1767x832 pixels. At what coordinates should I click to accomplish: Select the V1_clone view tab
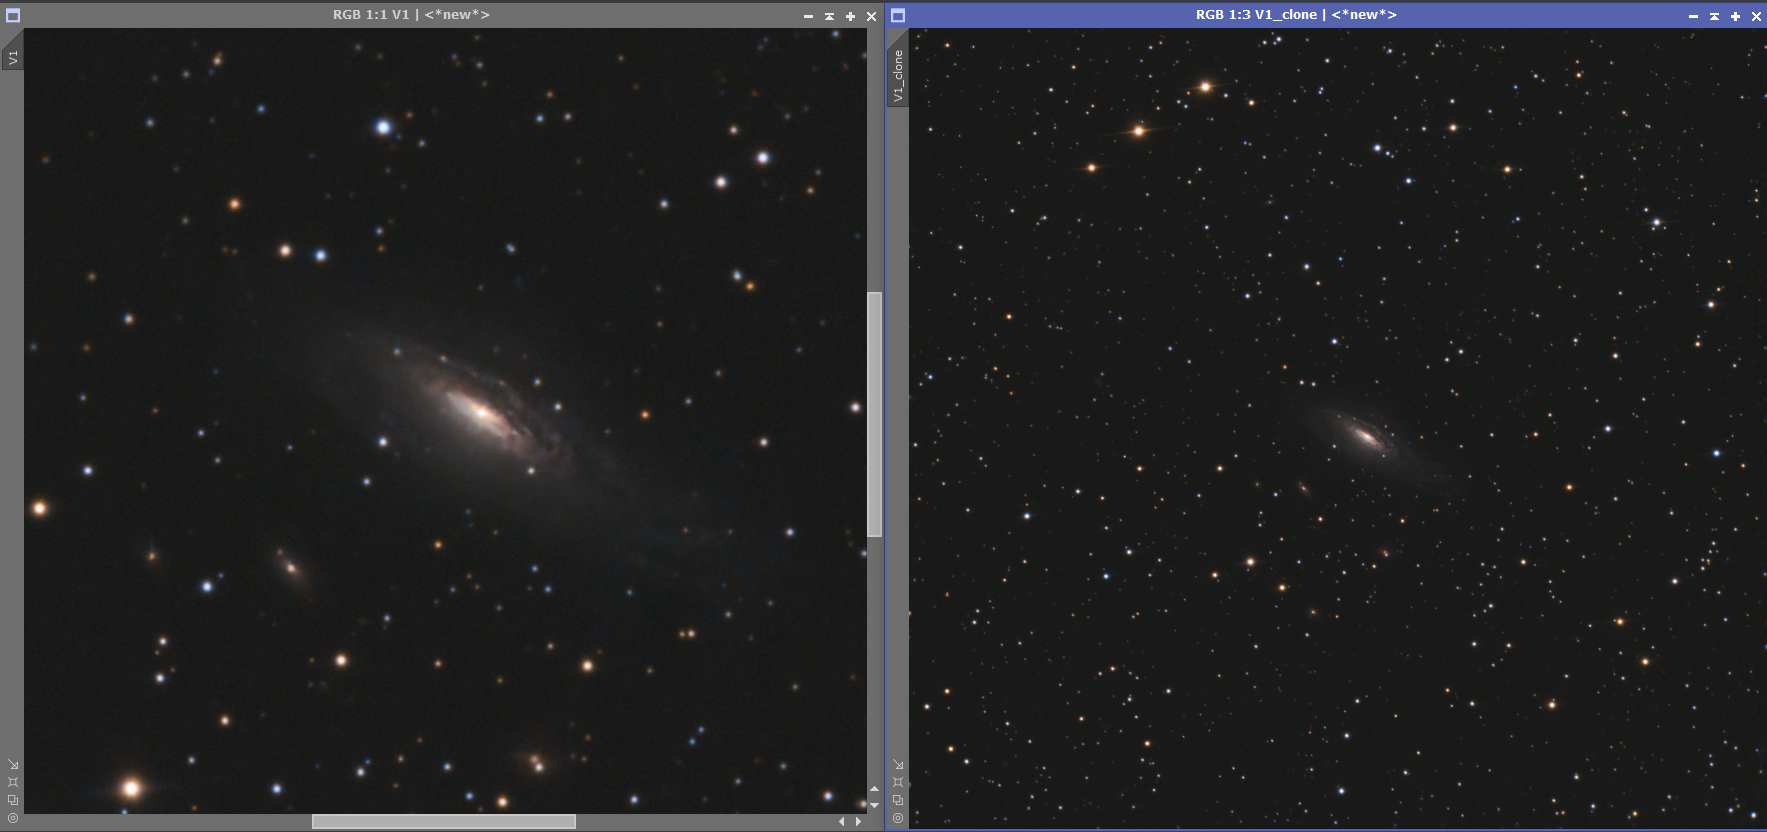898,75
